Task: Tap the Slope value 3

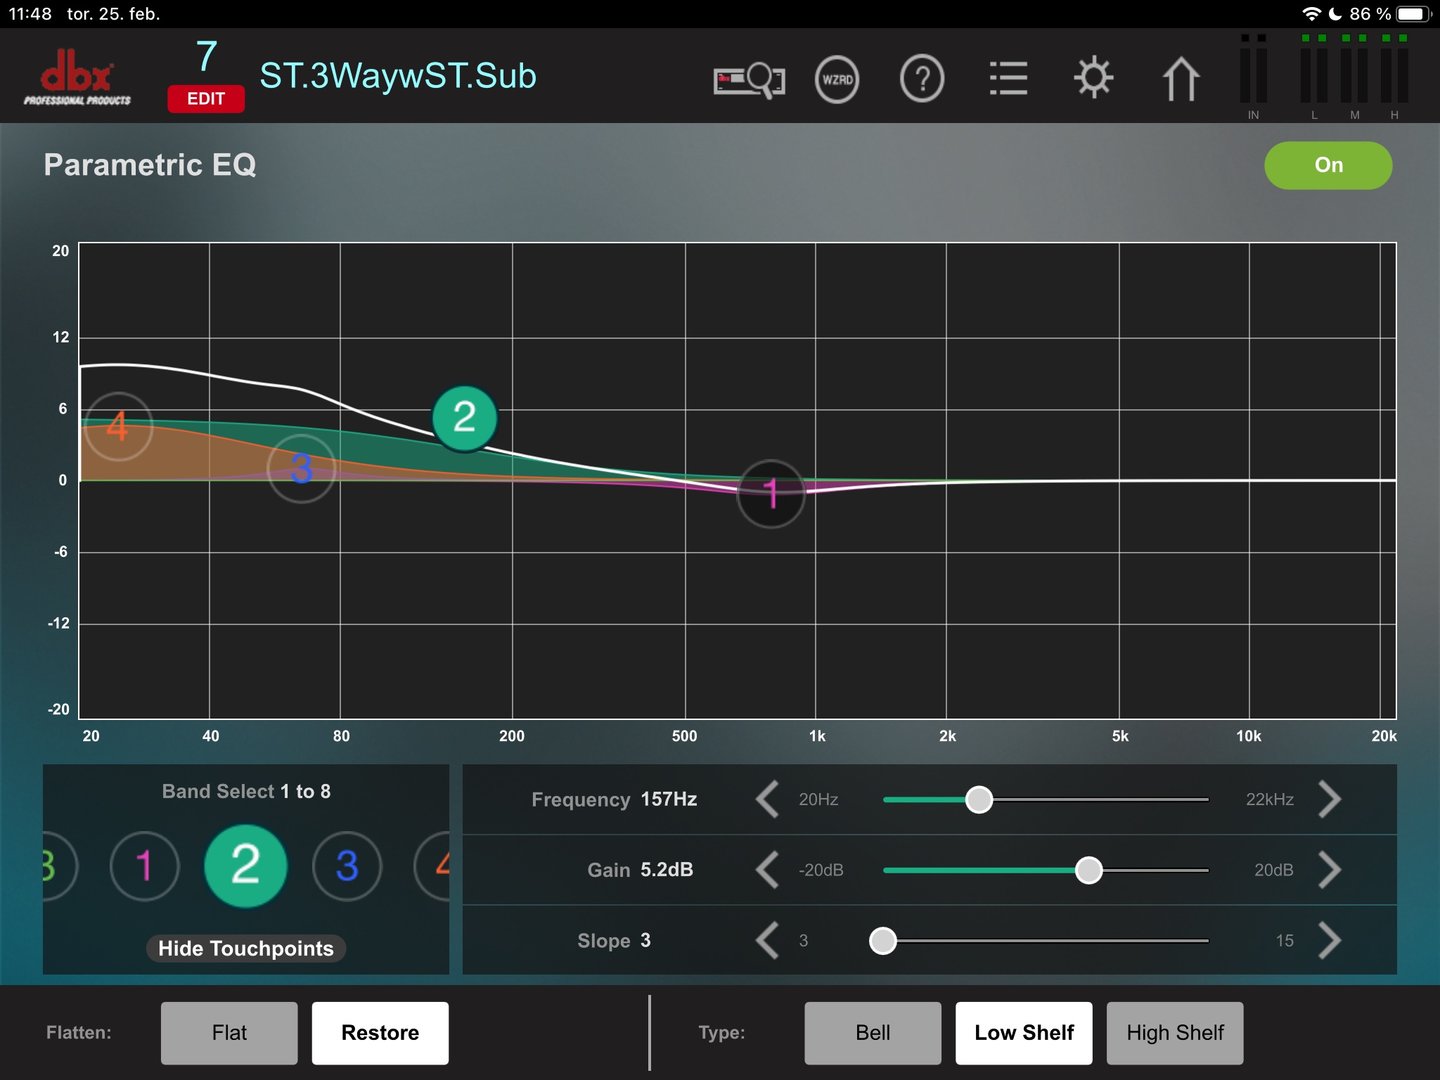Action: click(x=646, y=940)
